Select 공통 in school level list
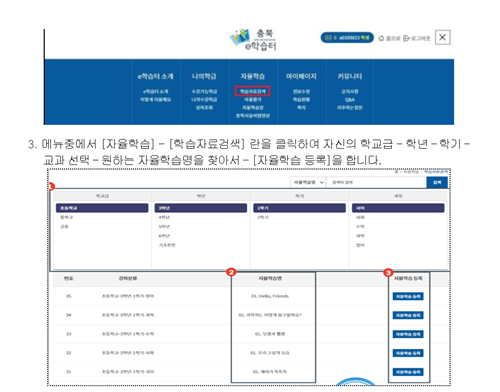500x392 pixels. coord(64,227)
